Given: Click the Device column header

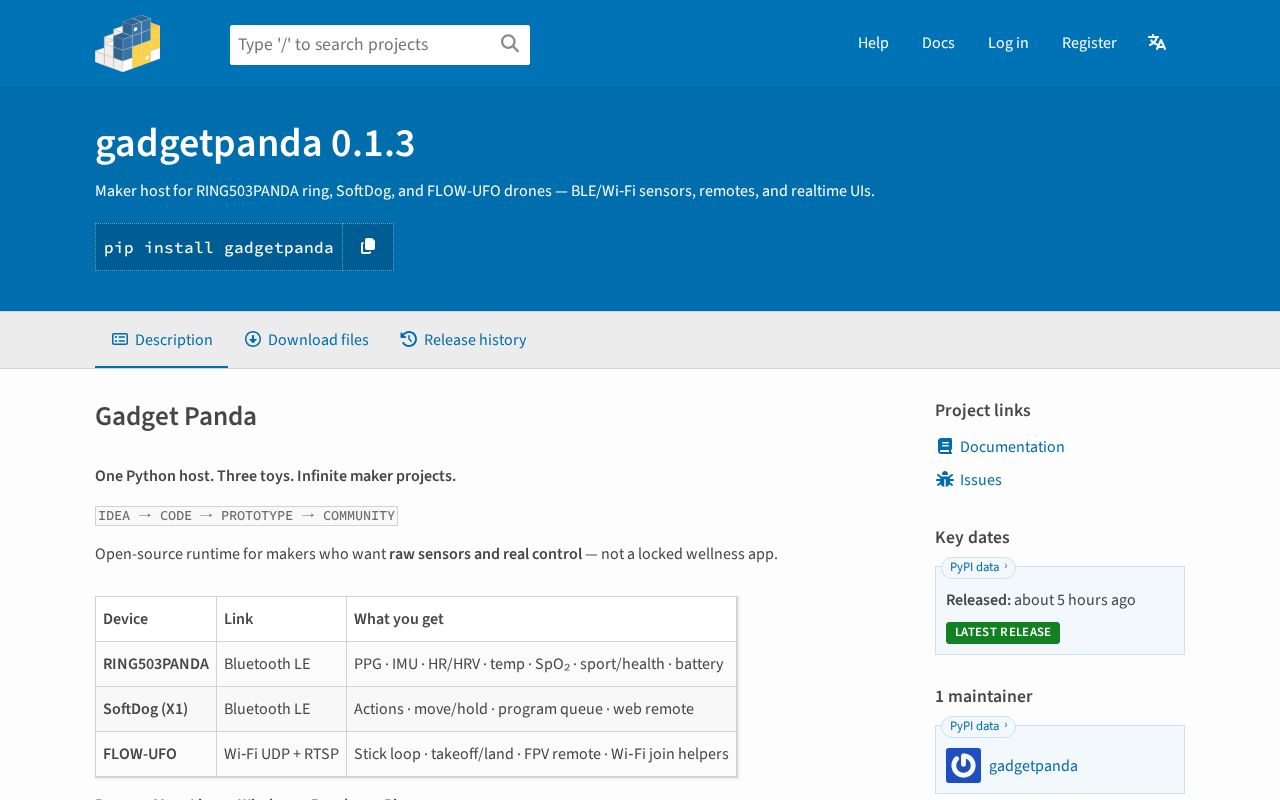Looking at the screenshot, I should point(156,618).
